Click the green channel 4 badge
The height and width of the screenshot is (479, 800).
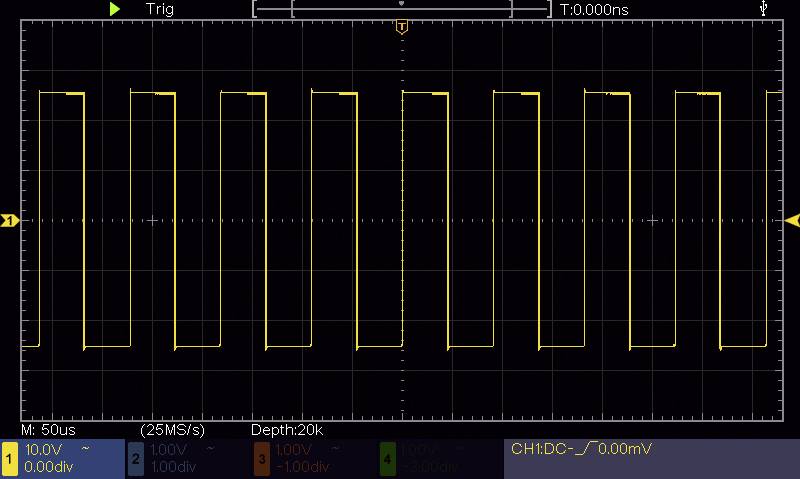pyautogui.click(x=387, y=458)
